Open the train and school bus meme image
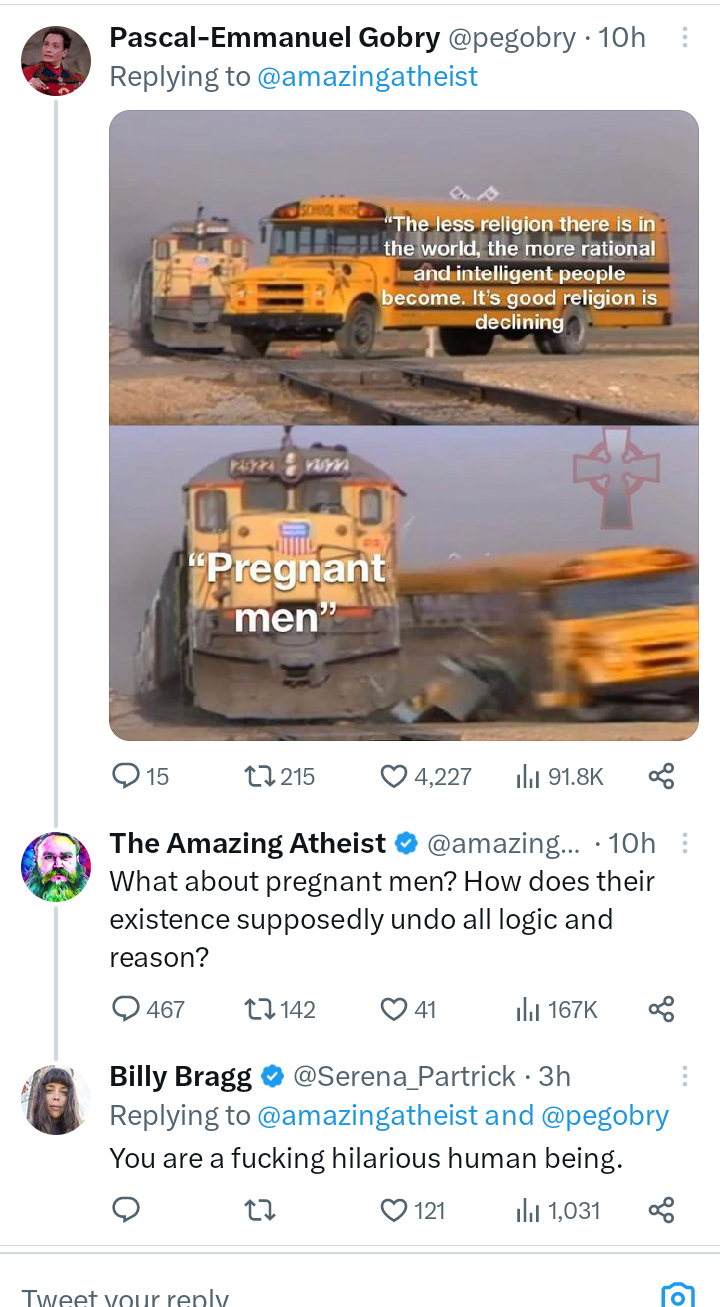The width and height of the screenshot is (720, 1307). (404, 425)
